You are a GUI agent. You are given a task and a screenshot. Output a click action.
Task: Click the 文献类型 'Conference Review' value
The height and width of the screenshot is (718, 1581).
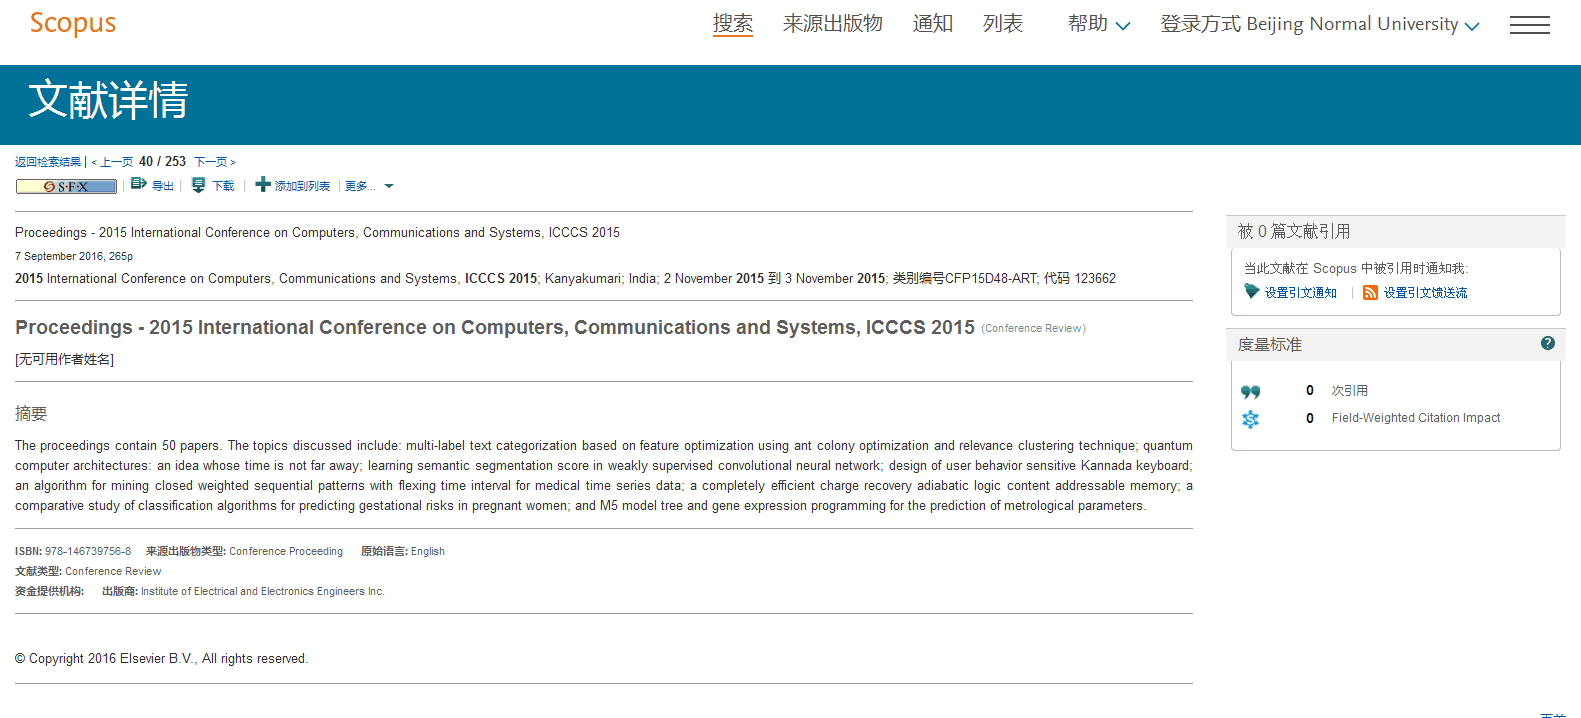pos(113,572)
